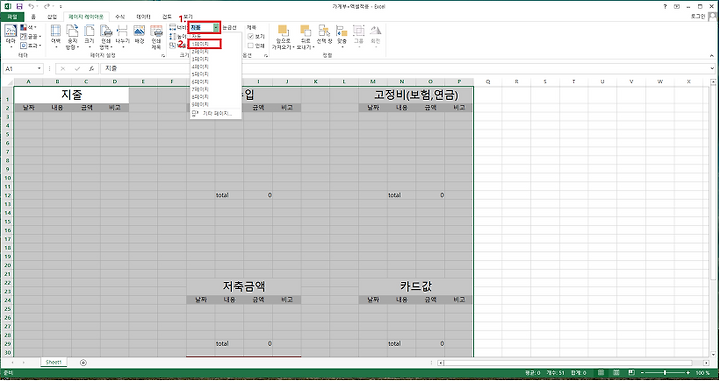The width and height of the screenshot is (720, 381).
Task: Open the Sheet Options dialog launcher
Action: point(266,56)
